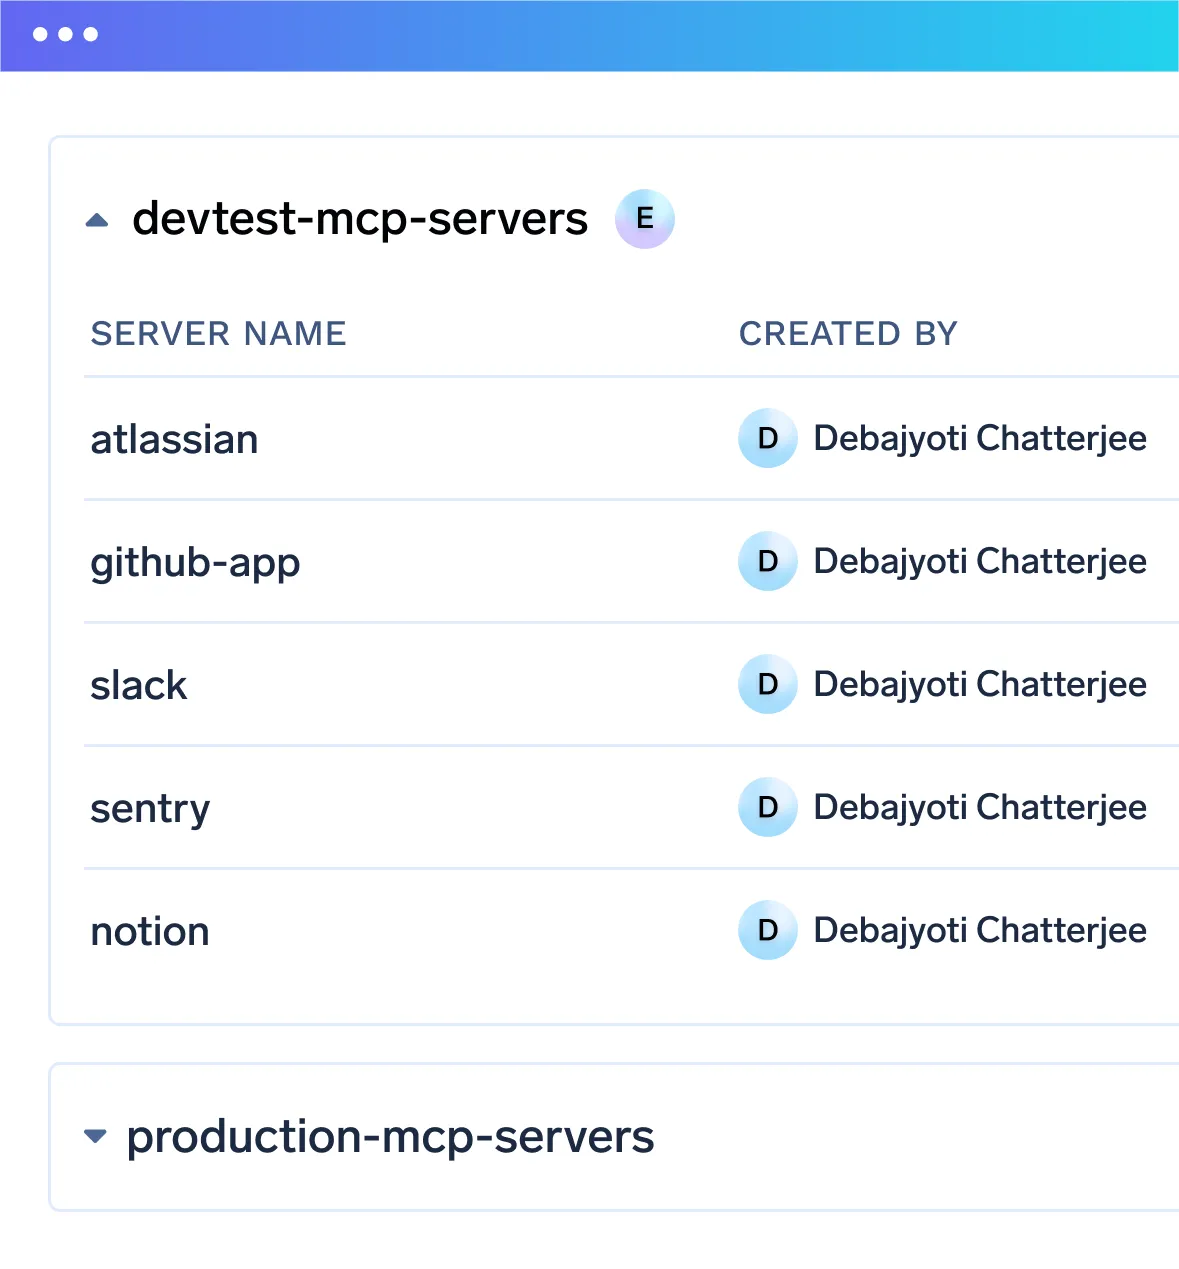The height and width of the screenshot is (1269, 1179).
Task: Click the D avatar in the notion row
Action: [x=768, y=930]
